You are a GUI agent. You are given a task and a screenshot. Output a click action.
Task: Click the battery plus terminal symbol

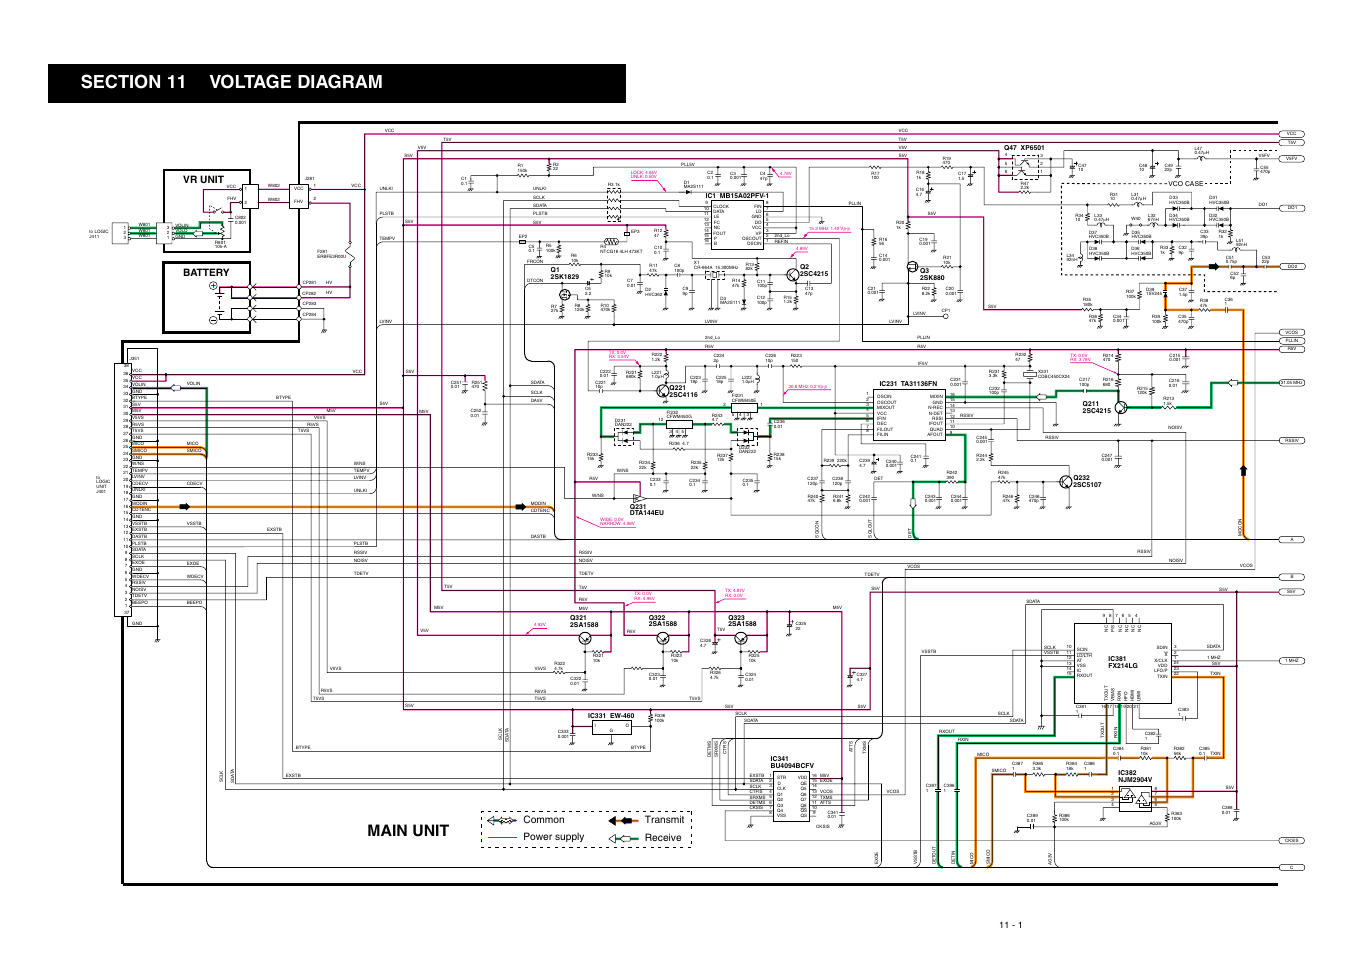click(213, 286)
